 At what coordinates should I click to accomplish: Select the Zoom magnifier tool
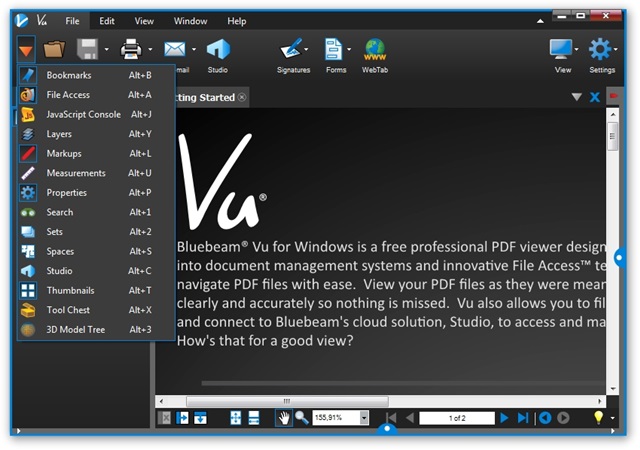click(x=301, y=417)
